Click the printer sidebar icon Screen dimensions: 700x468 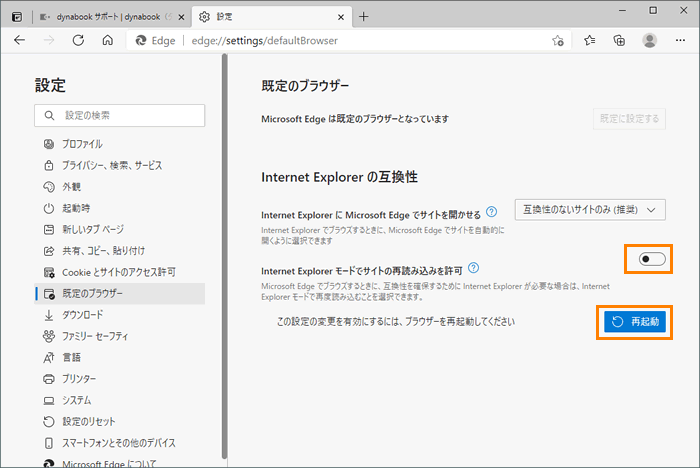[x=49, y=379]
